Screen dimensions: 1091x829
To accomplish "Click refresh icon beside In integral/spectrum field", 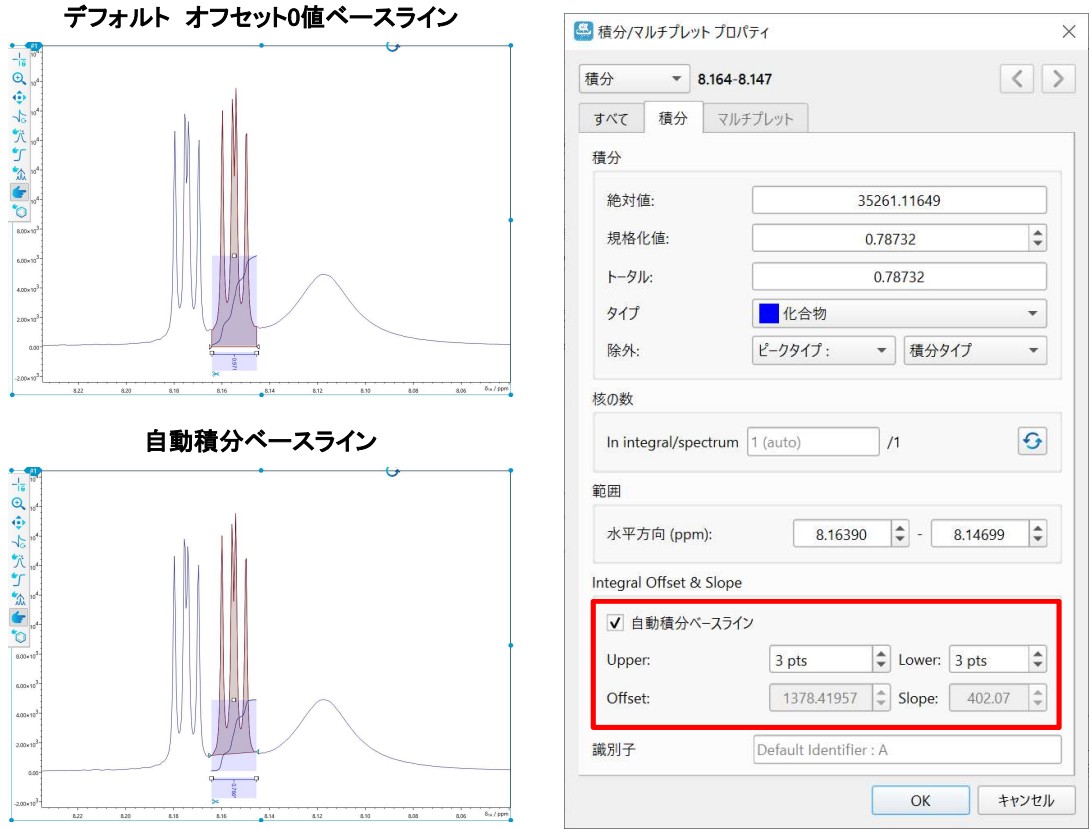I will point(1032,441).
